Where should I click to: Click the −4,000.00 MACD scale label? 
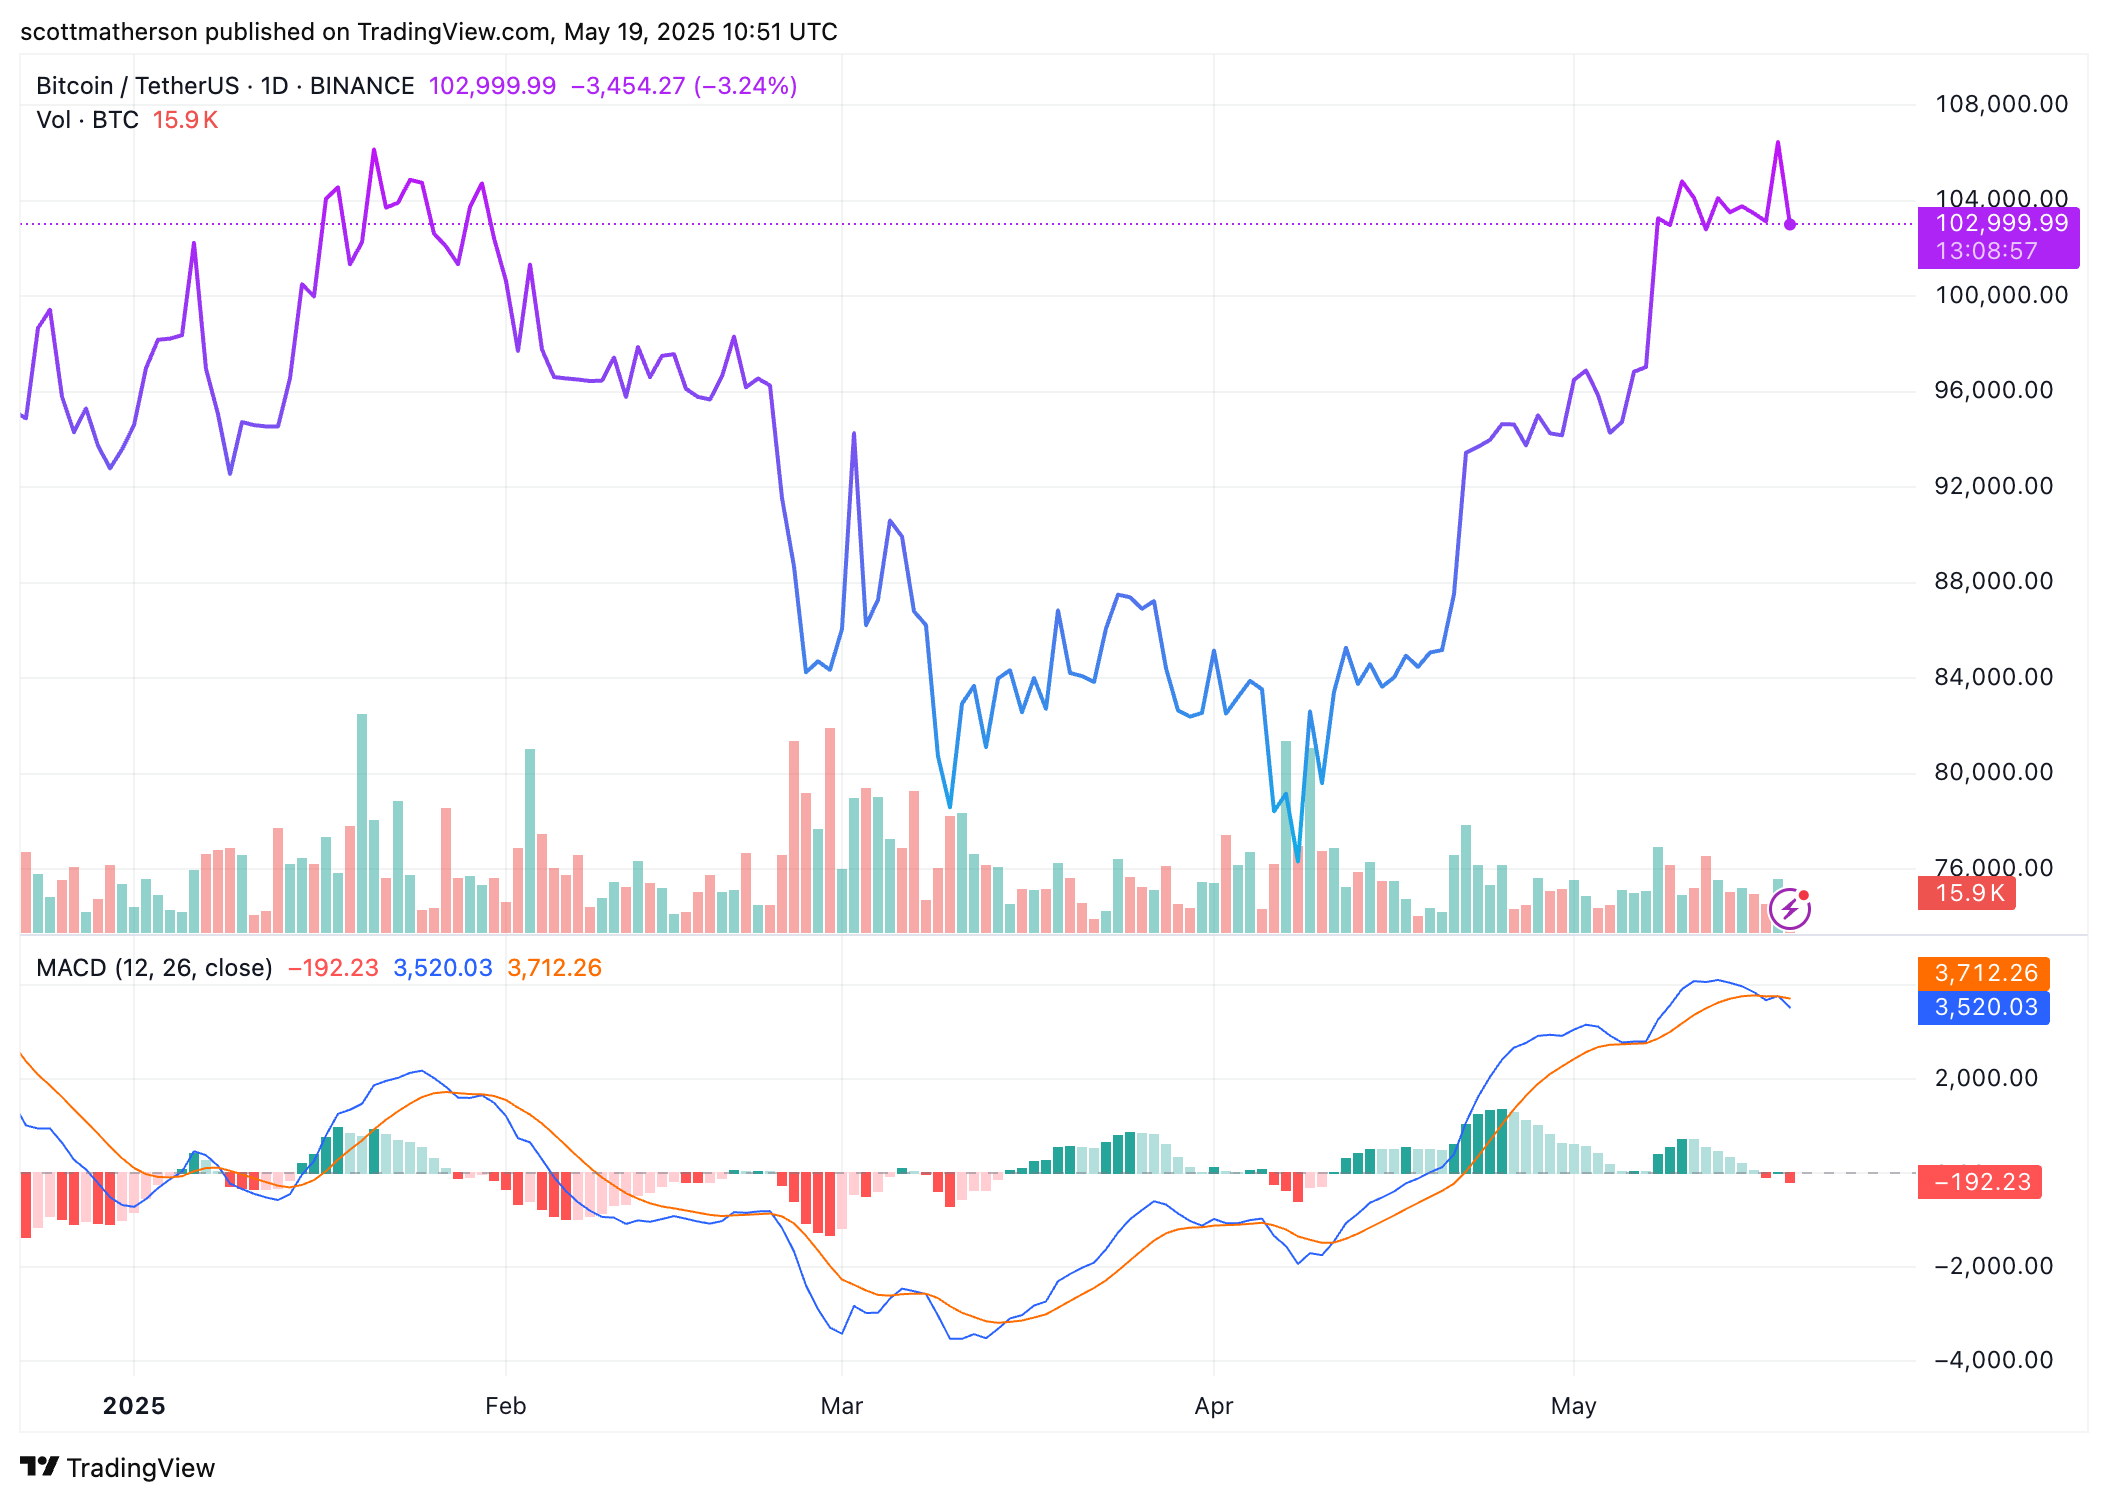tap(1993, 1360)
